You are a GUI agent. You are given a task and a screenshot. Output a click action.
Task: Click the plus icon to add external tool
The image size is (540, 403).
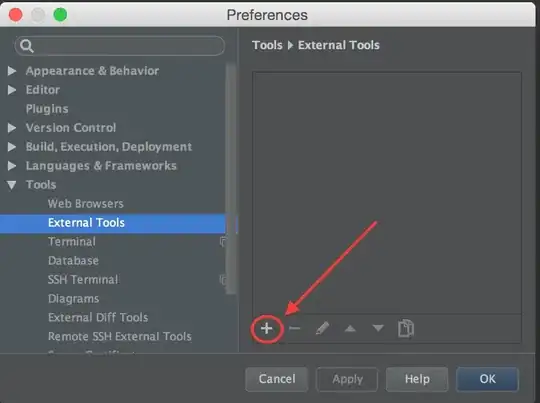(267, 328)
